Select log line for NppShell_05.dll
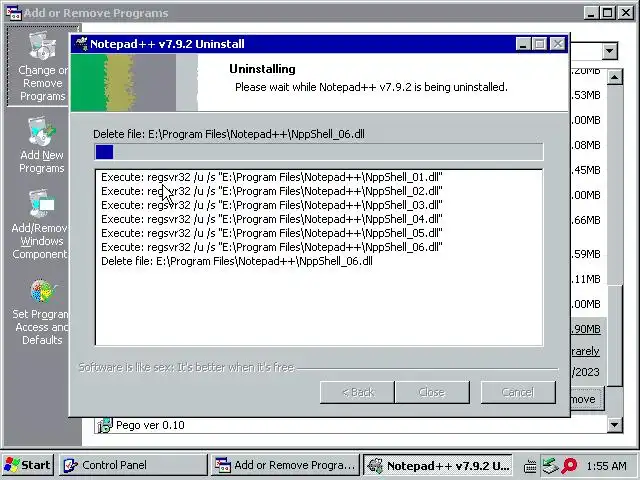This screenshot has height=480, width=640. (x=272, y=233)
